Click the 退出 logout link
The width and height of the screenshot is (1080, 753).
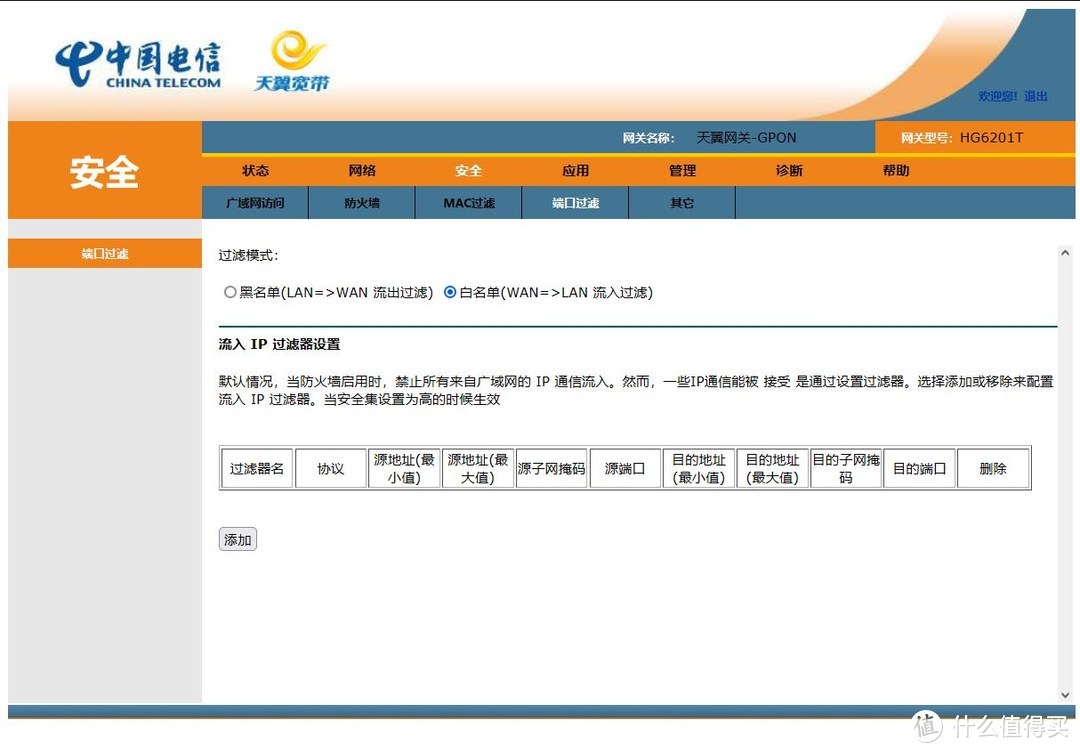pyautogui.click(x=1037, y=96)
